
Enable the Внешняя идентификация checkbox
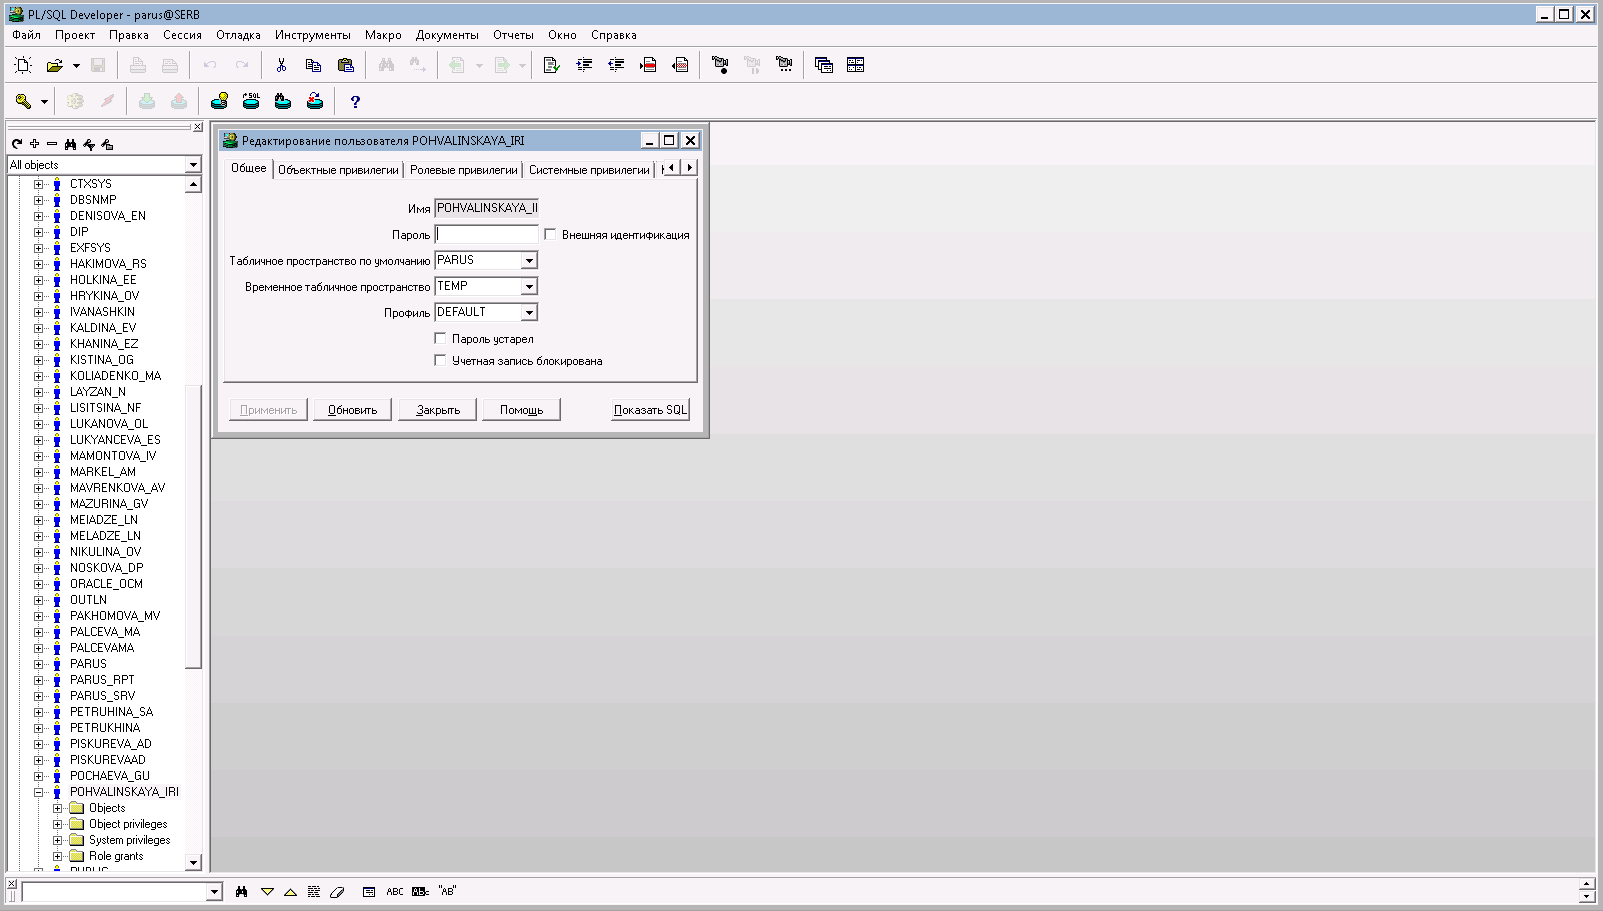[550, 234]
